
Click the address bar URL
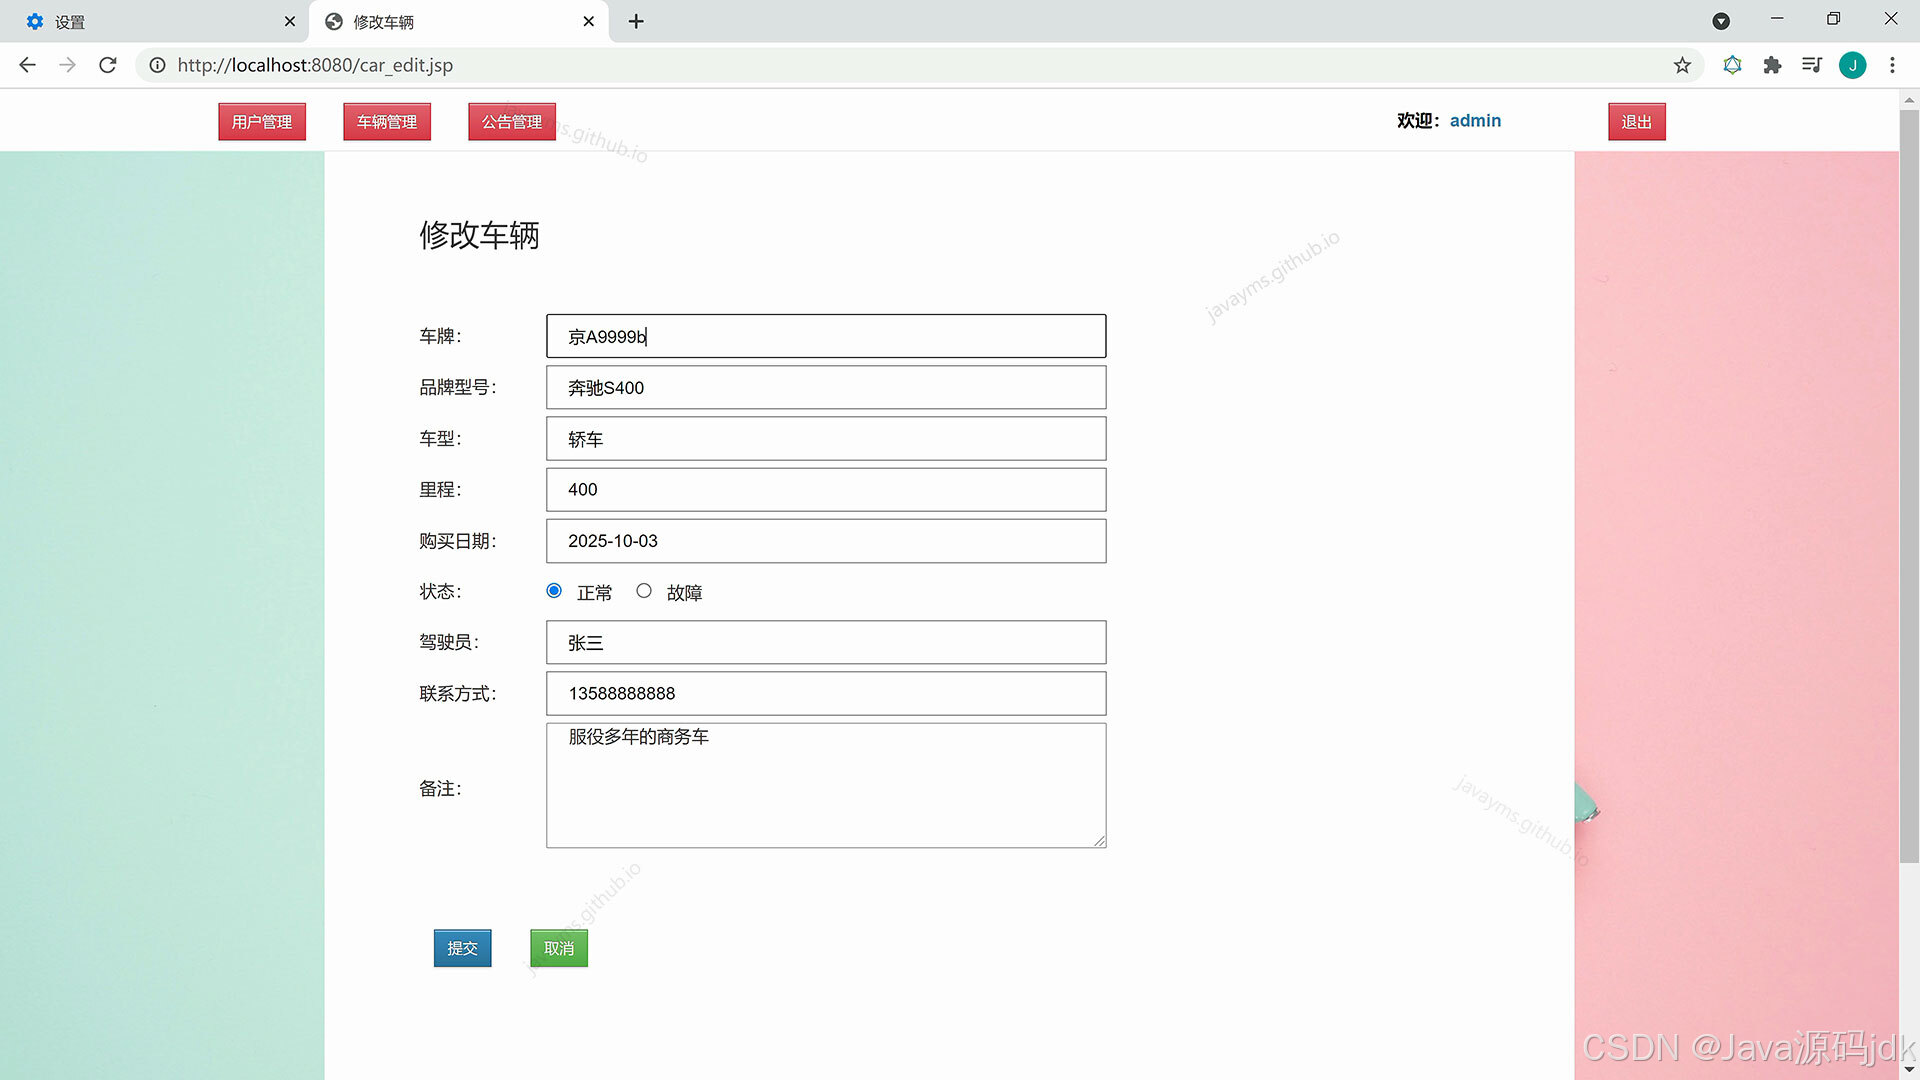(315, 65)
